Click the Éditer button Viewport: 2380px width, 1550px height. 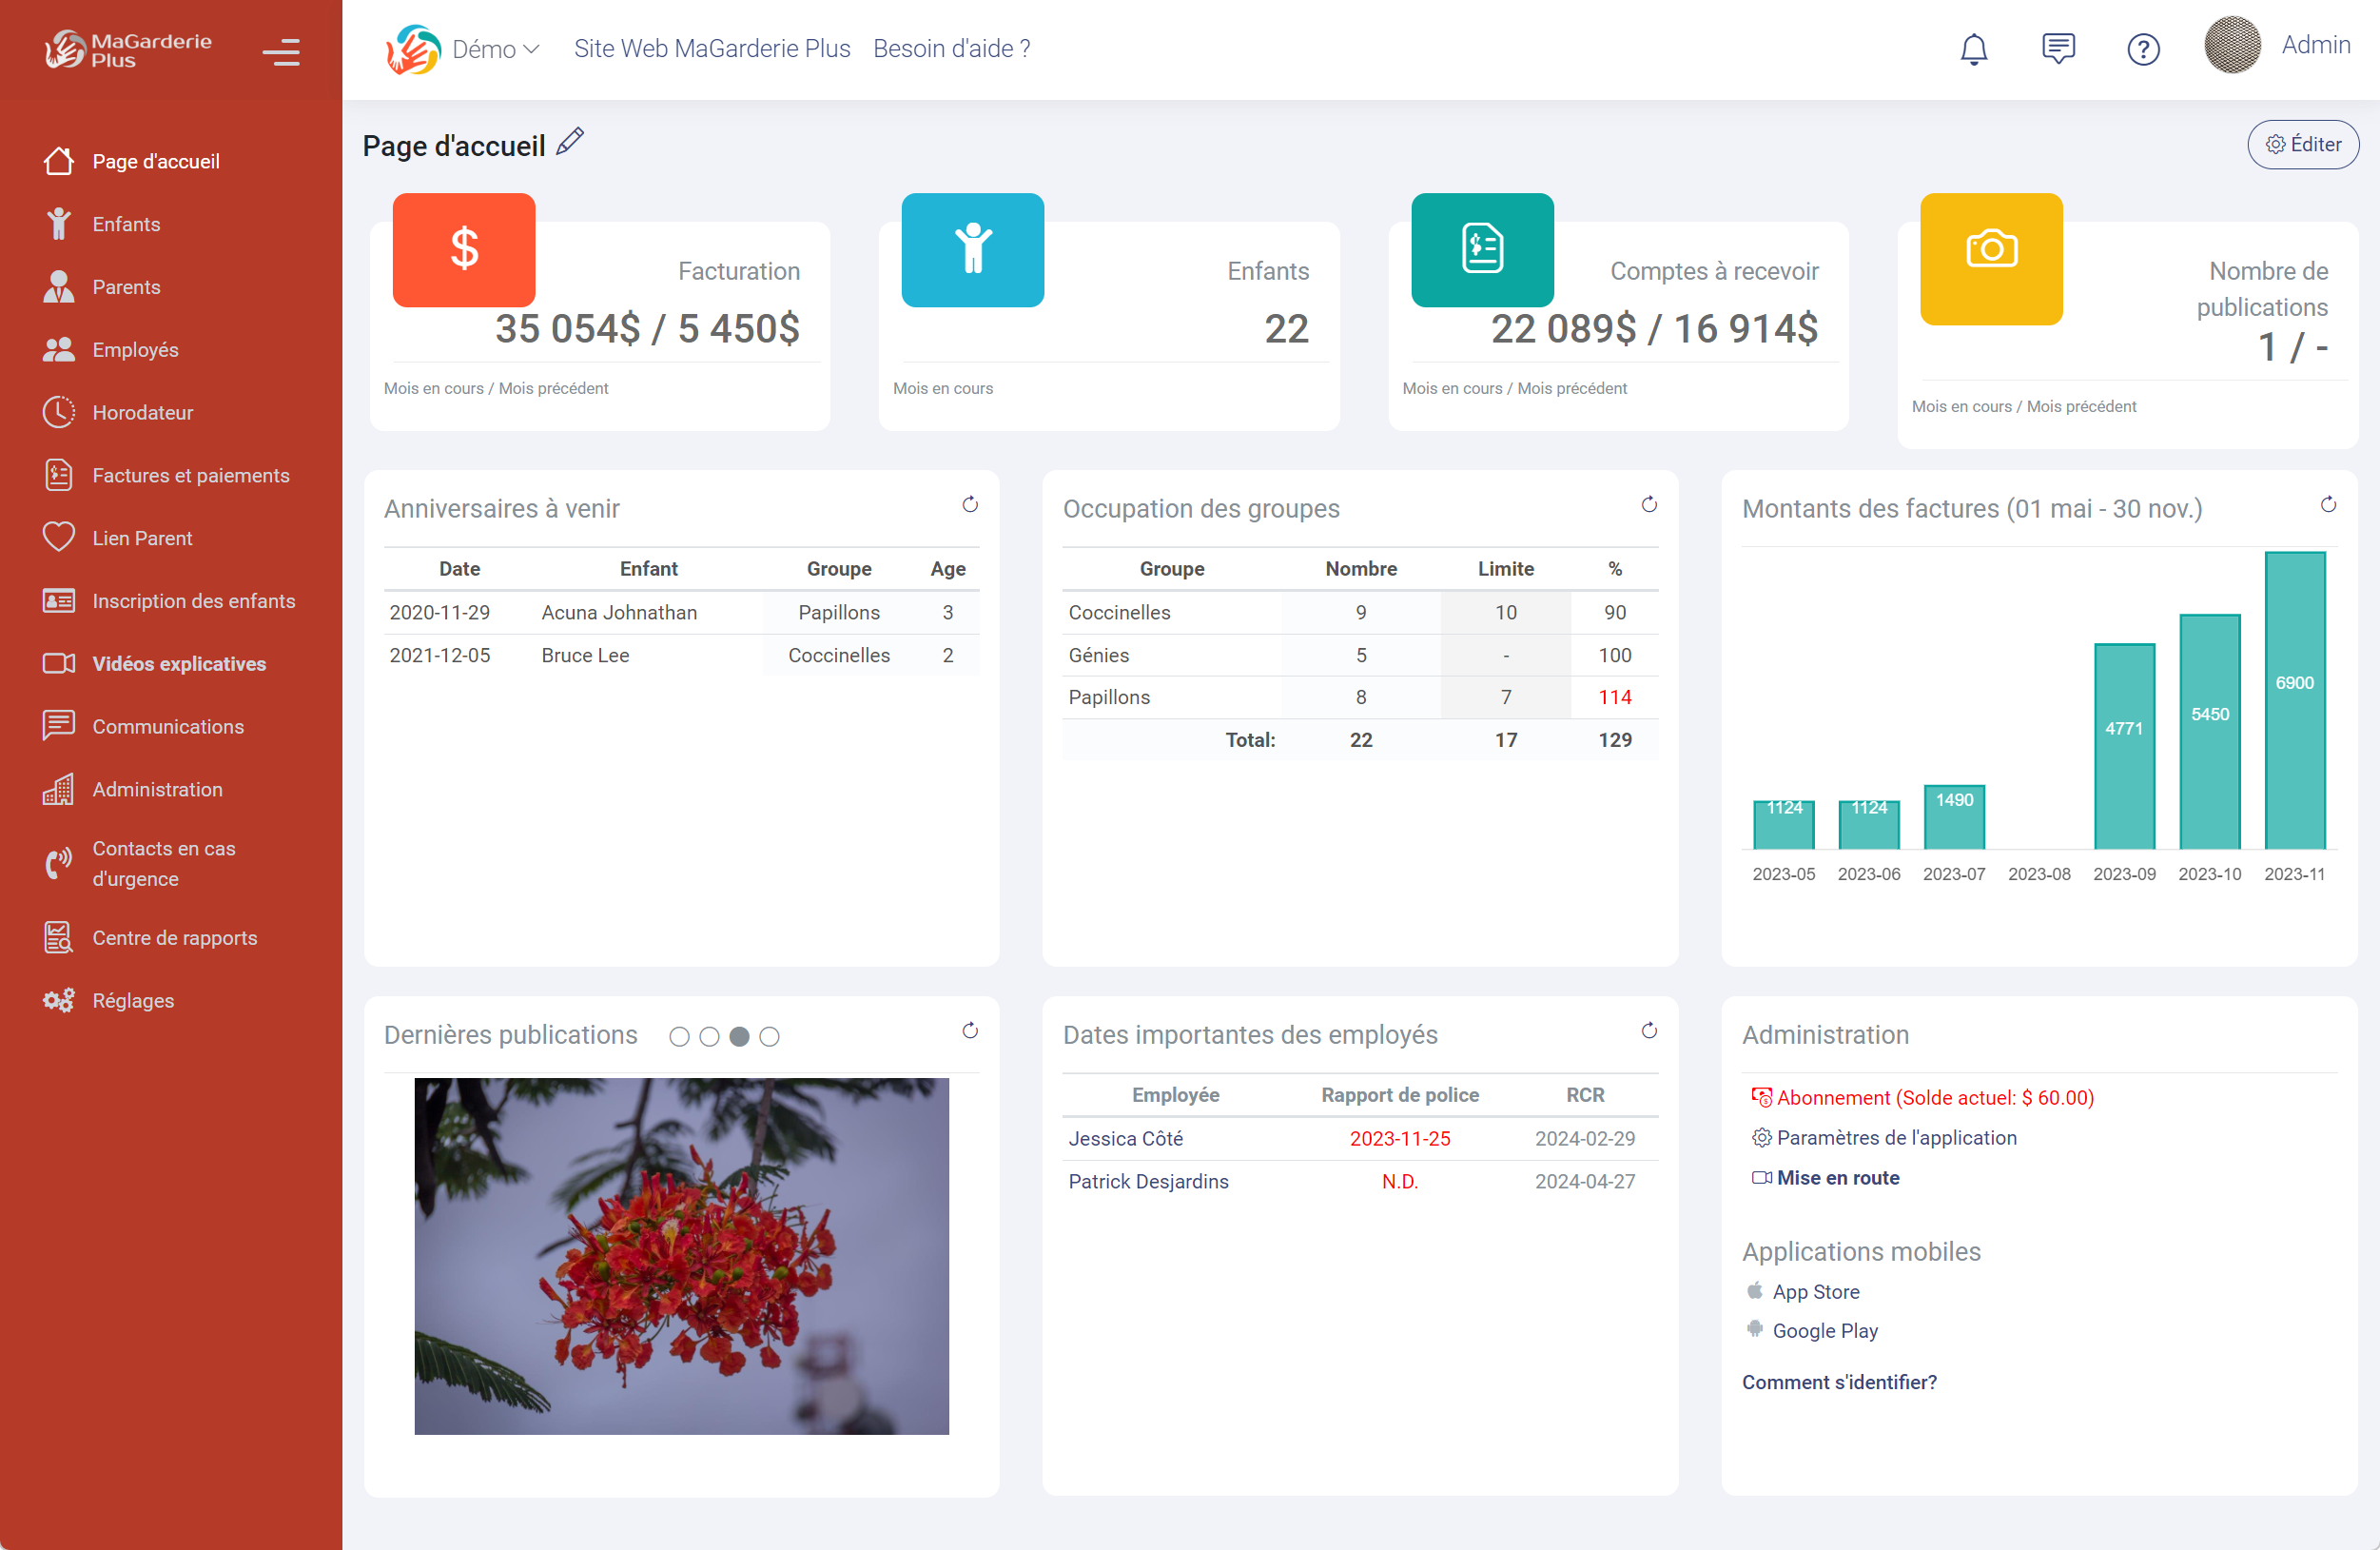2303,144
